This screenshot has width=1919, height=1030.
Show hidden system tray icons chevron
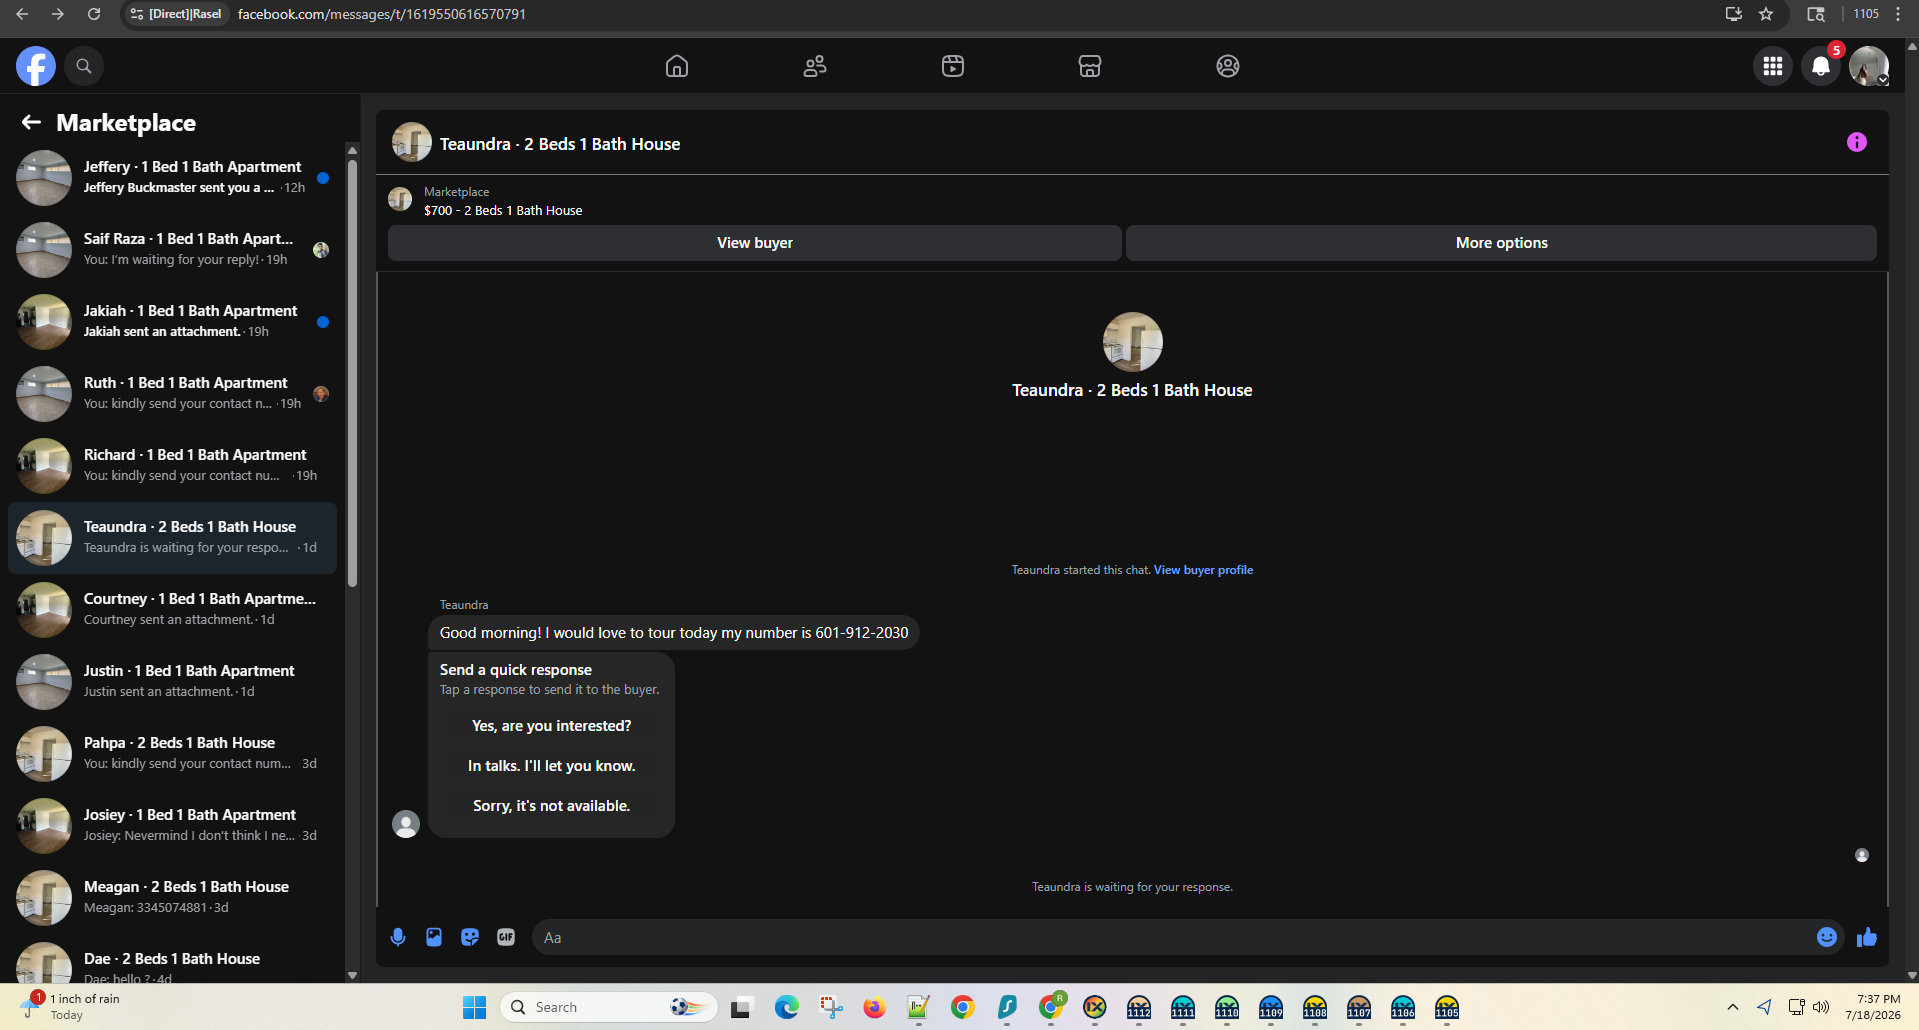[x=1732, y=1007]
